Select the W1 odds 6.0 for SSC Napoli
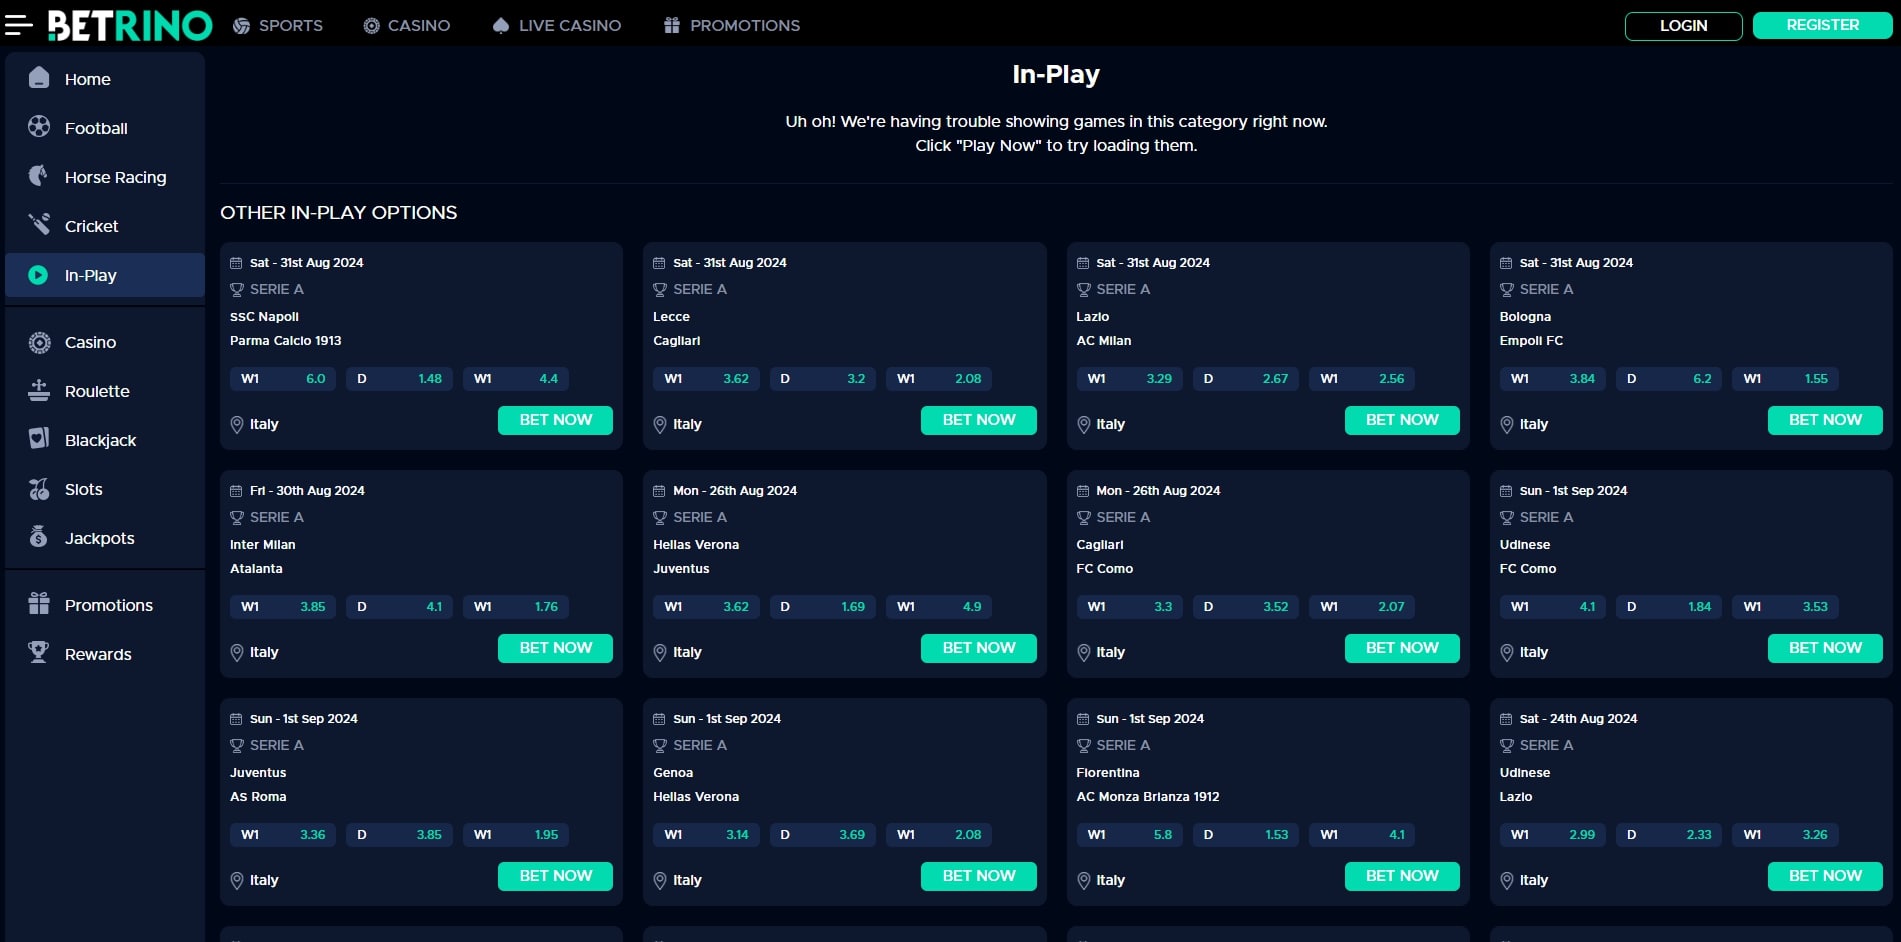This screenshot has height=942, width=1901. (283, 379)
